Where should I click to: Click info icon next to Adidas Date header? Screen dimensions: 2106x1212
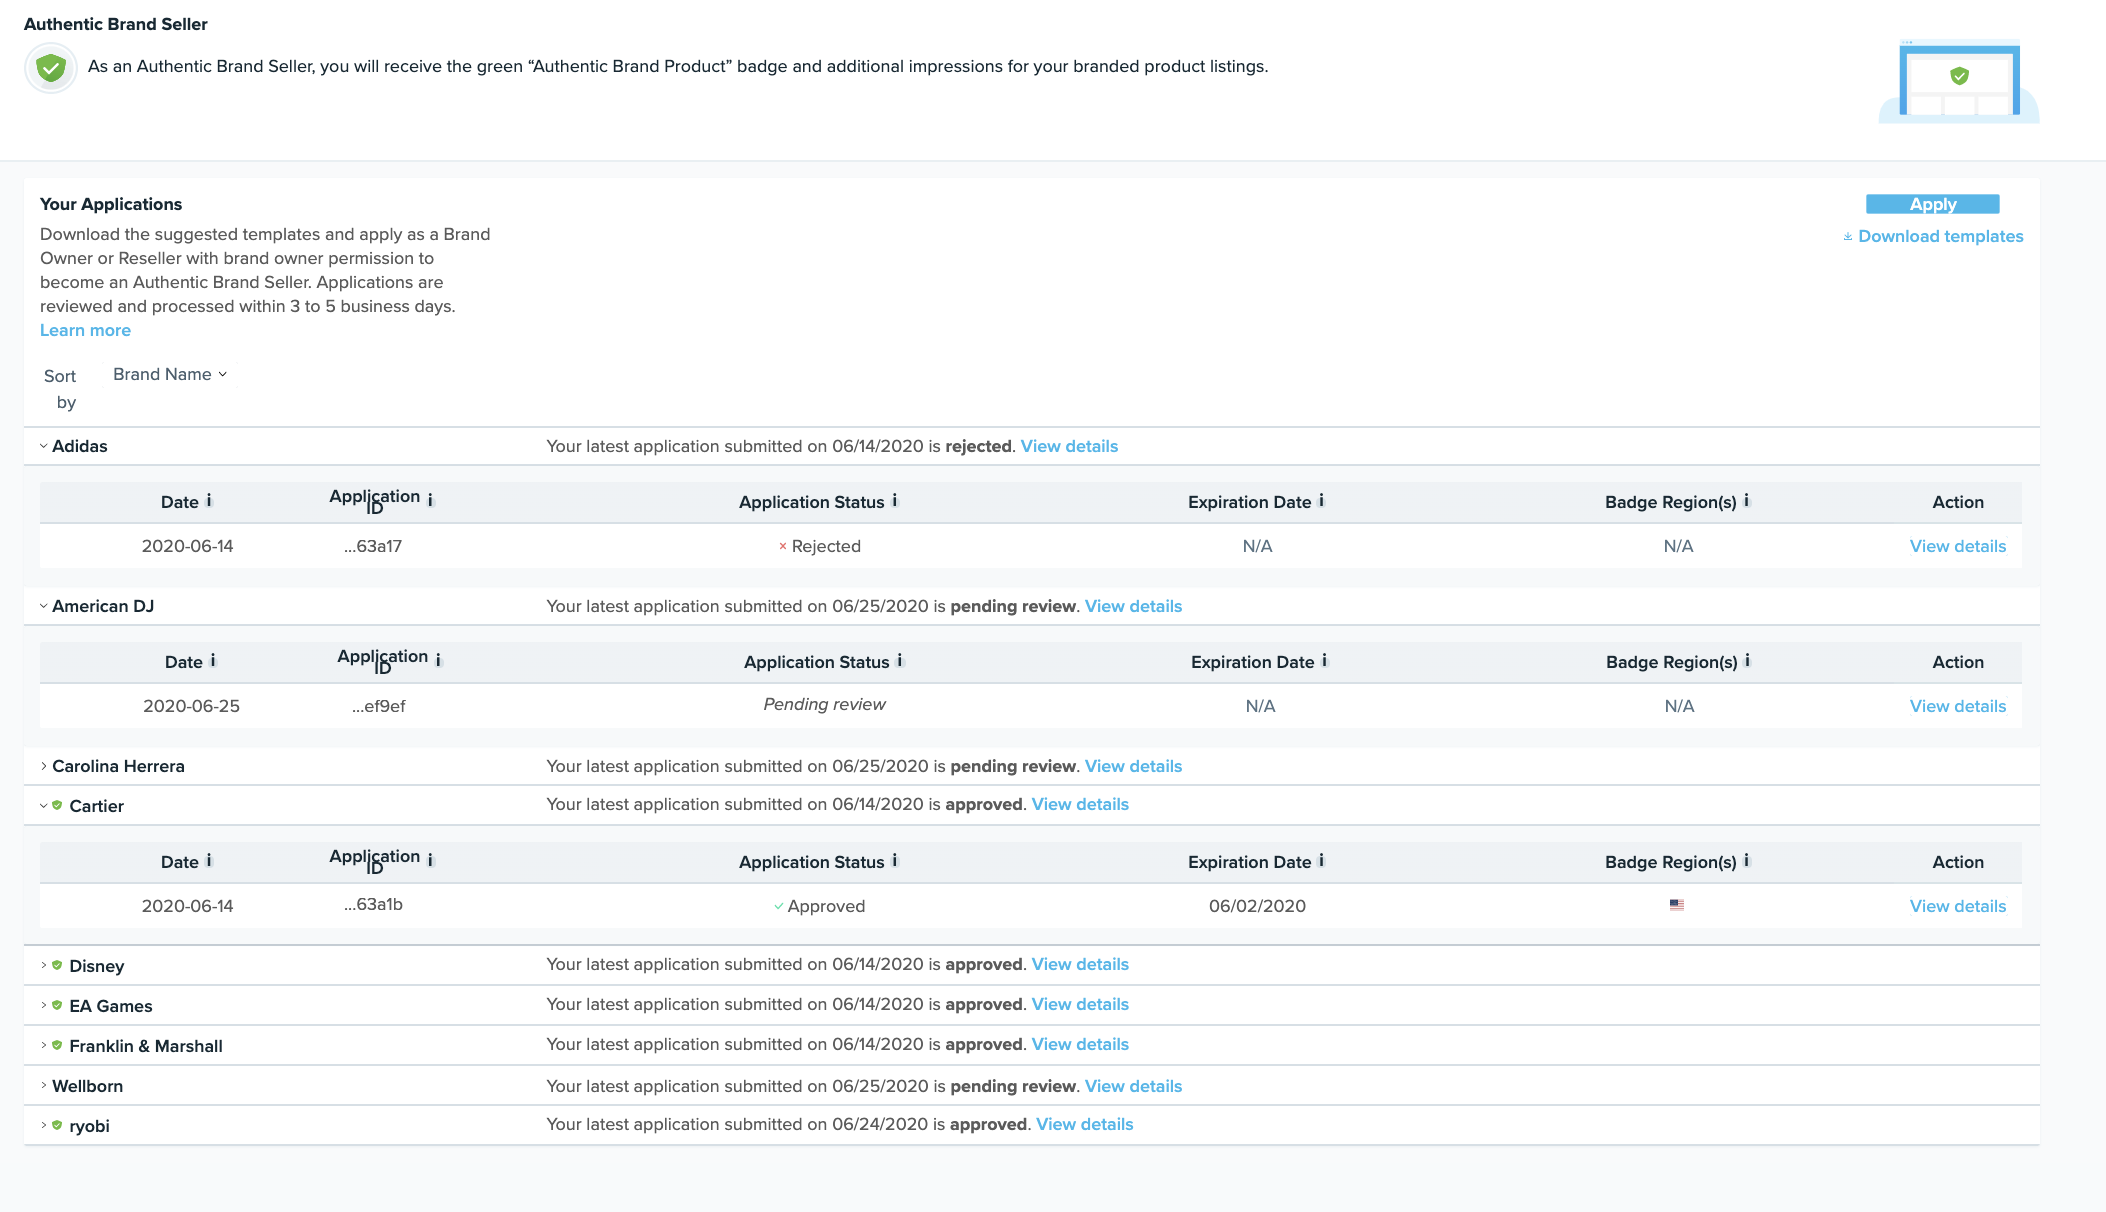pos(209,501)
